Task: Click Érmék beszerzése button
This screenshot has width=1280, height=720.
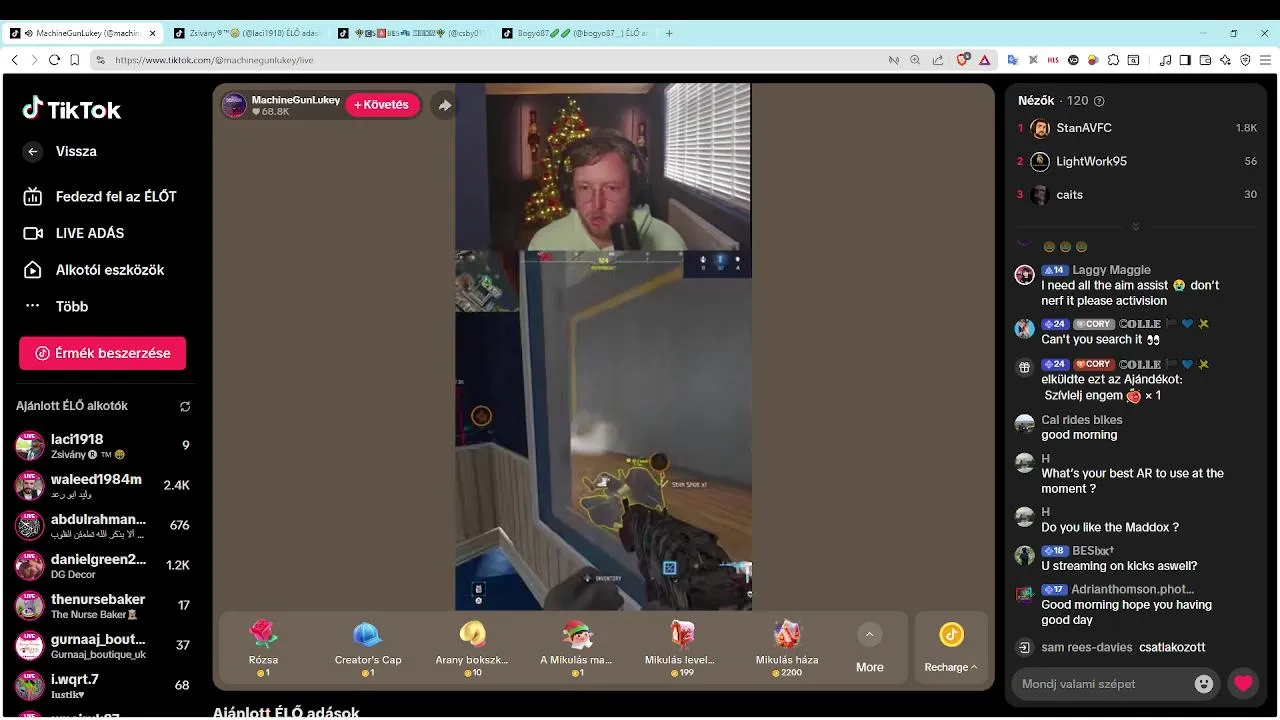Action: coord(102,353)
